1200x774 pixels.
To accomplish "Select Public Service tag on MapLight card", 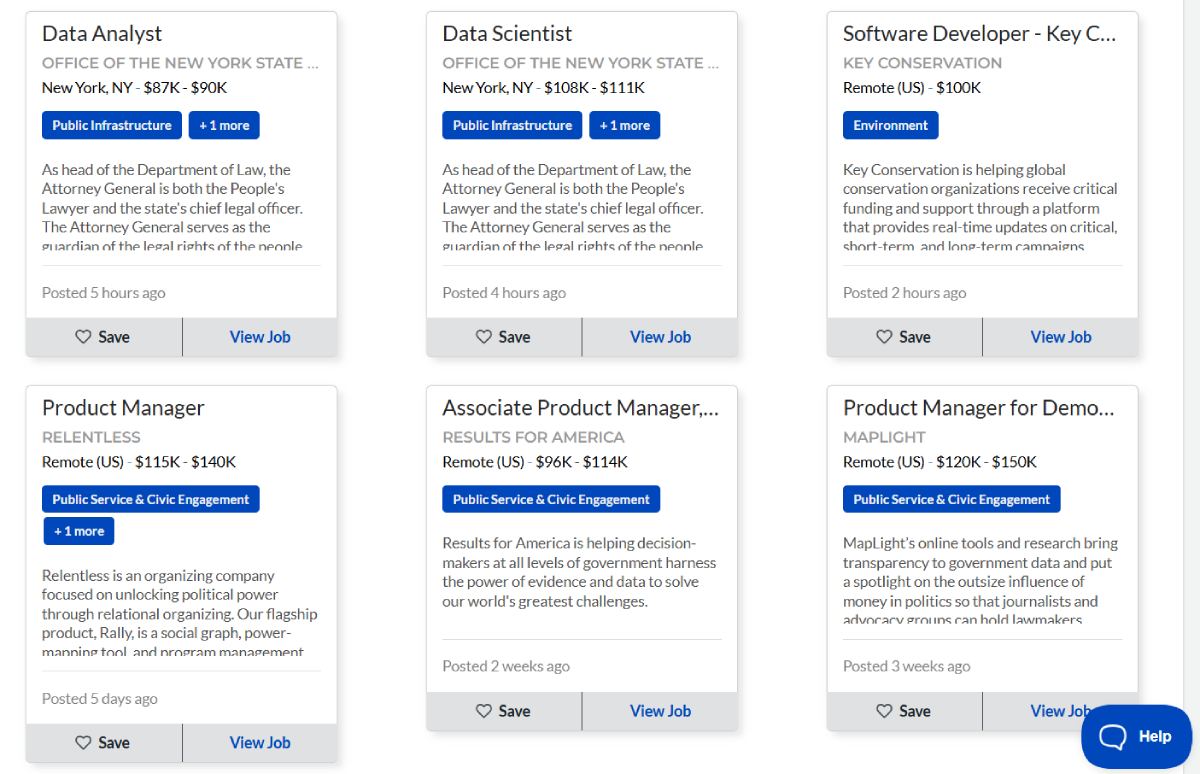I will 952,499.
